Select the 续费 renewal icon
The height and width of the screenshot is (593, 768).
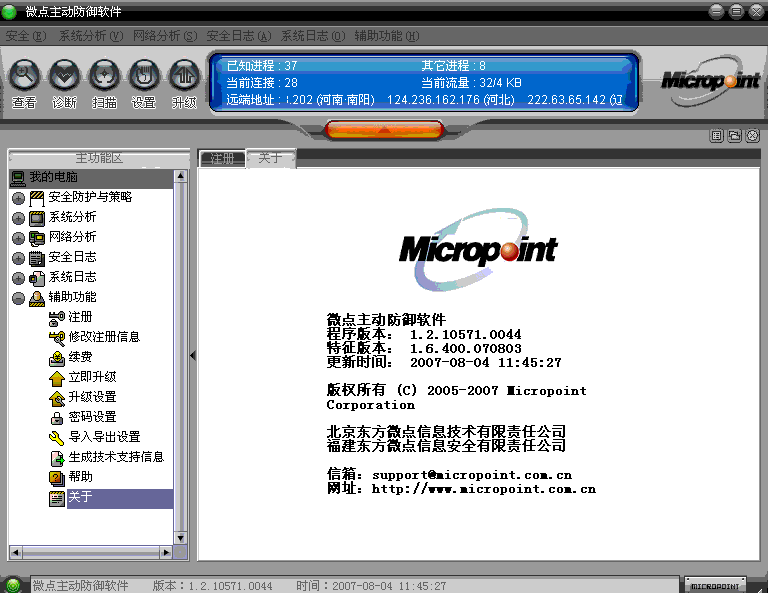click(57, 358)
